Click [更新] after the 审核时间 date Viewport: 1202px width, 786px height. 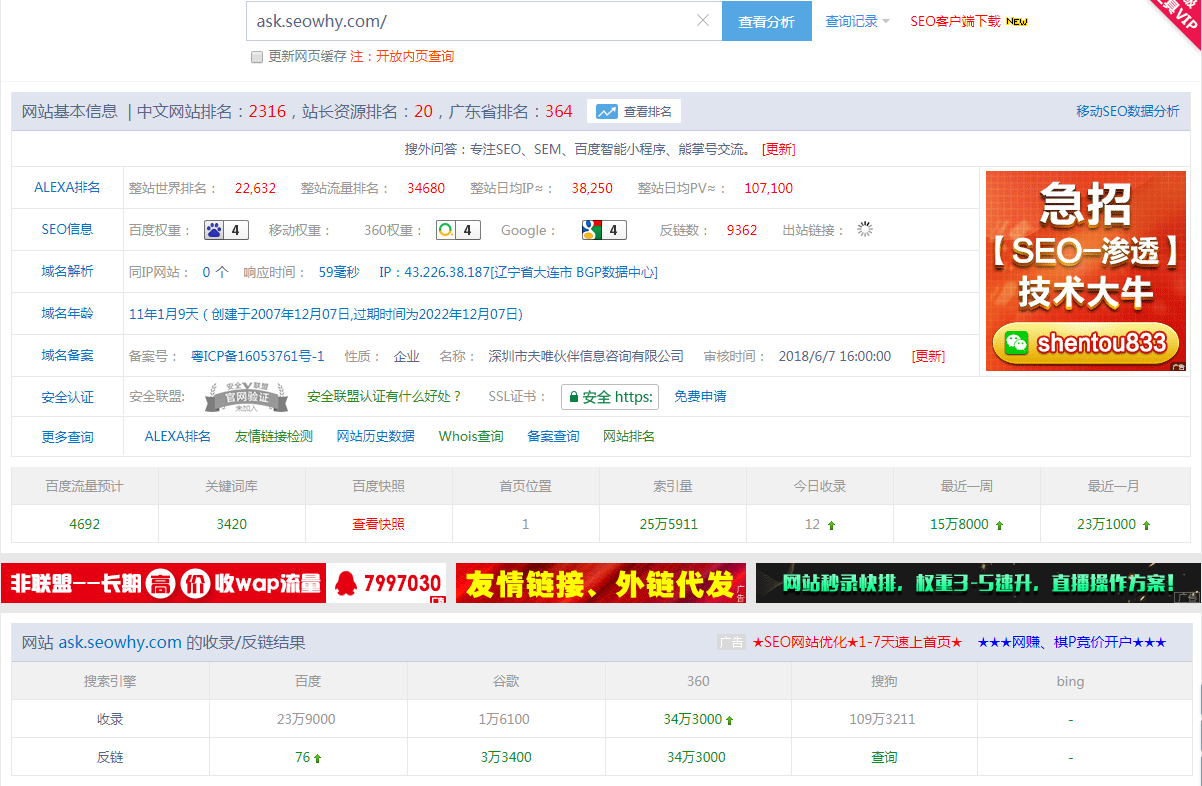coord(928,356)
